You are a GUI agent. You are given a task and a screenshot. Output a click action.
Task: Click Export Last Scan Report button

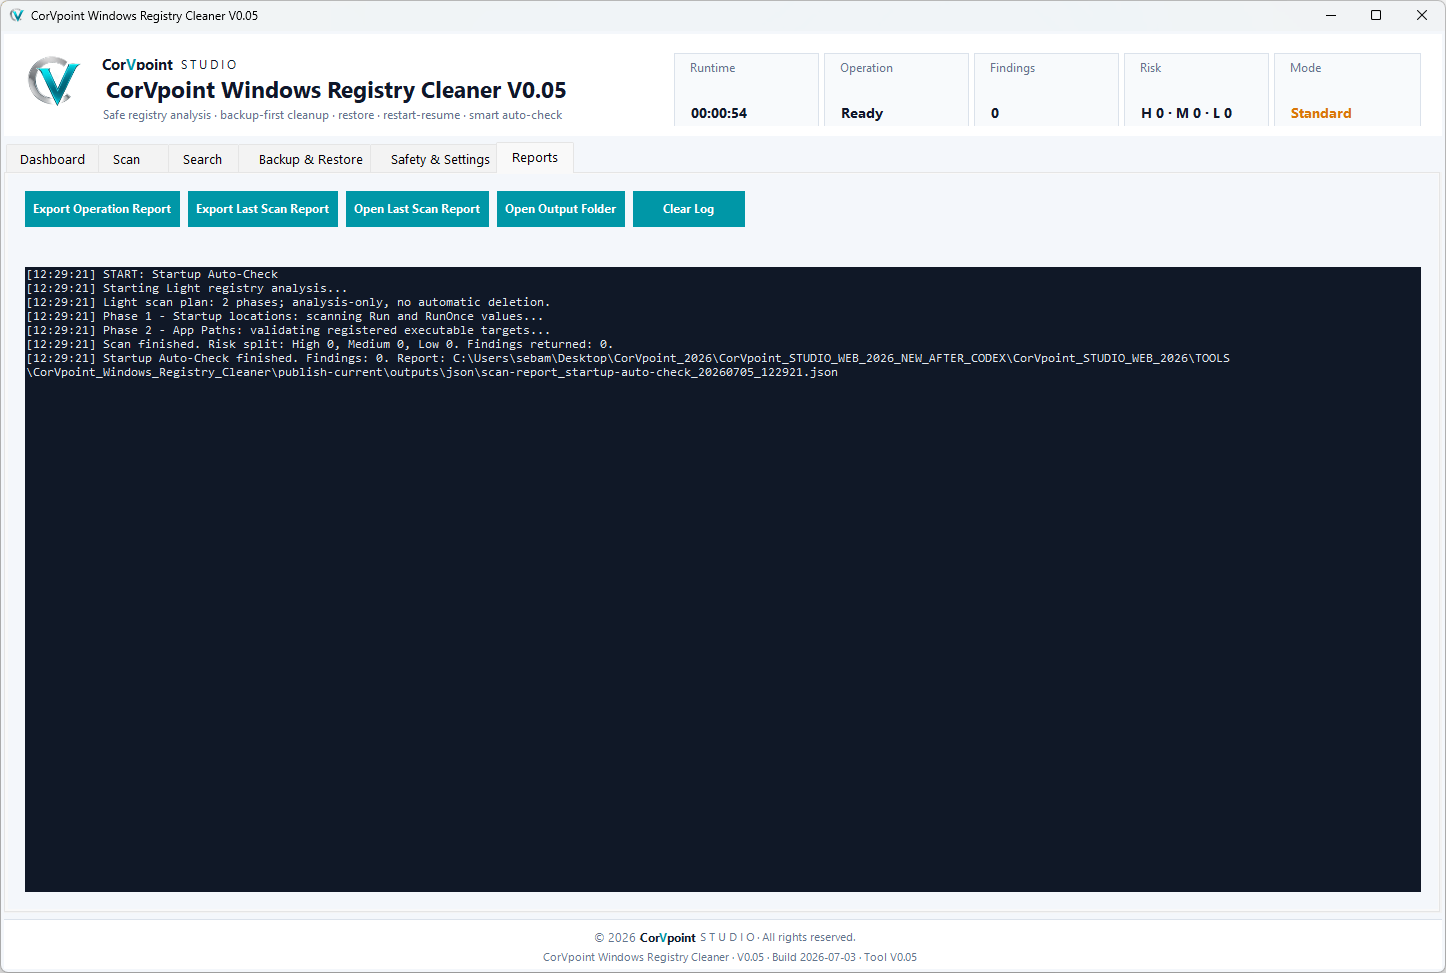pos(263,209)
